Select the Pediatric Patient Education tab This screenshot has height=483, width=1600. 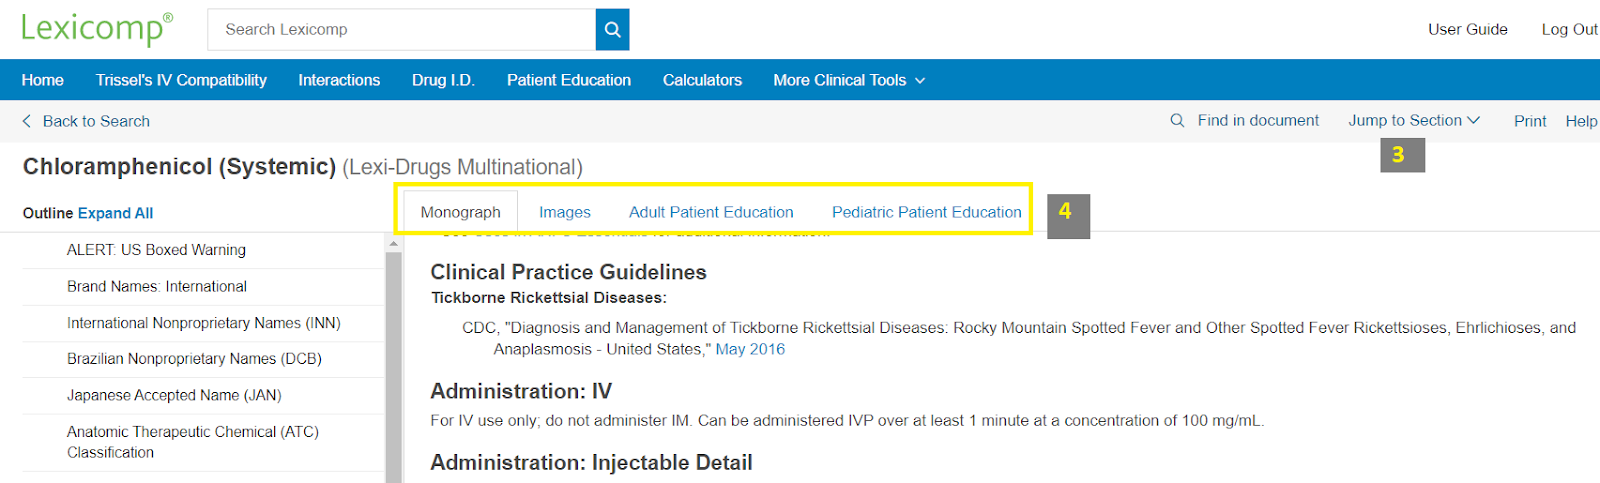(x=926, y=212)
